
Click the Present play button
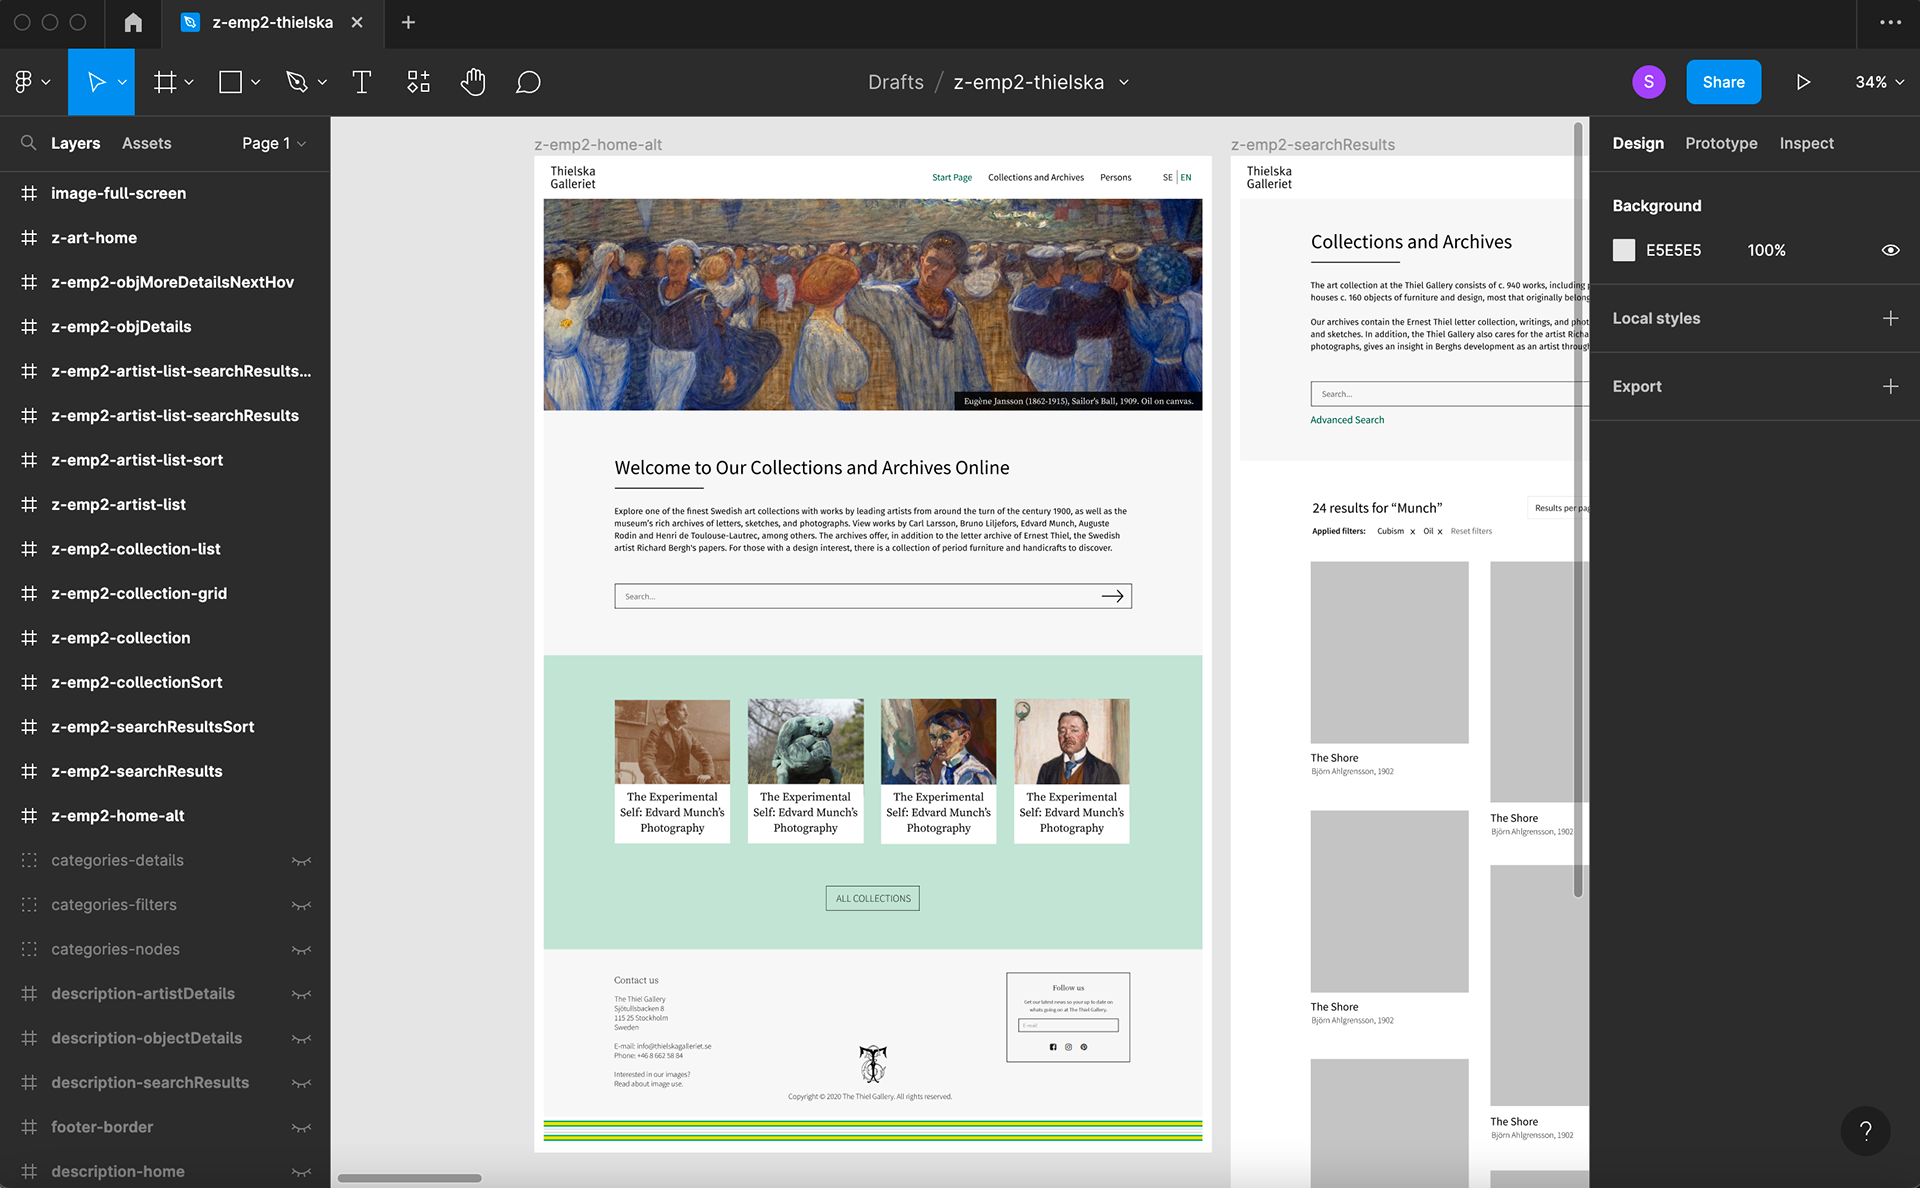[1803, 82]
